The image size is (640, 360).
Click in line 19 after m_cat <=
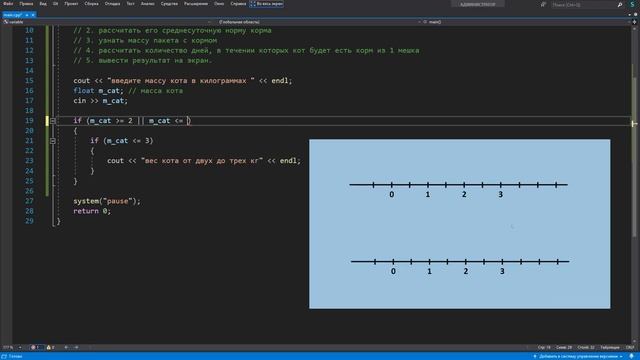[x=188, y=121]
